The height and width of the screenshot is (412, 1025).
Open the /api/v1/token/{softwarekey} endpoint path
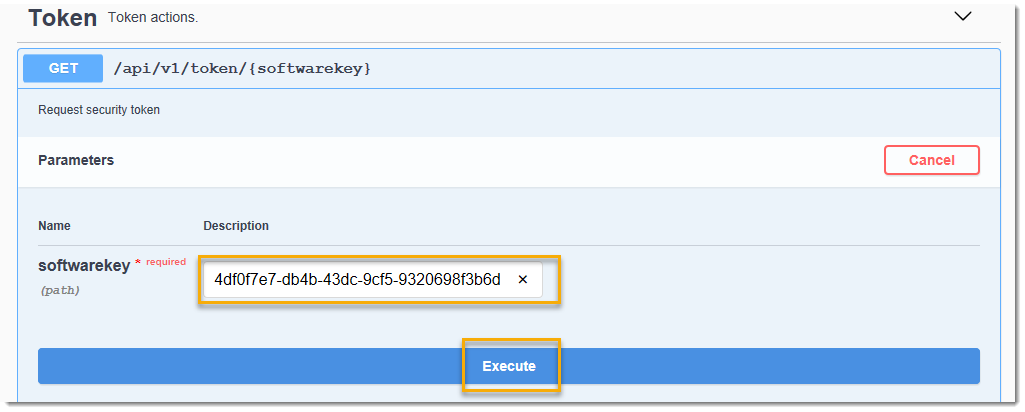coord(243,69)
